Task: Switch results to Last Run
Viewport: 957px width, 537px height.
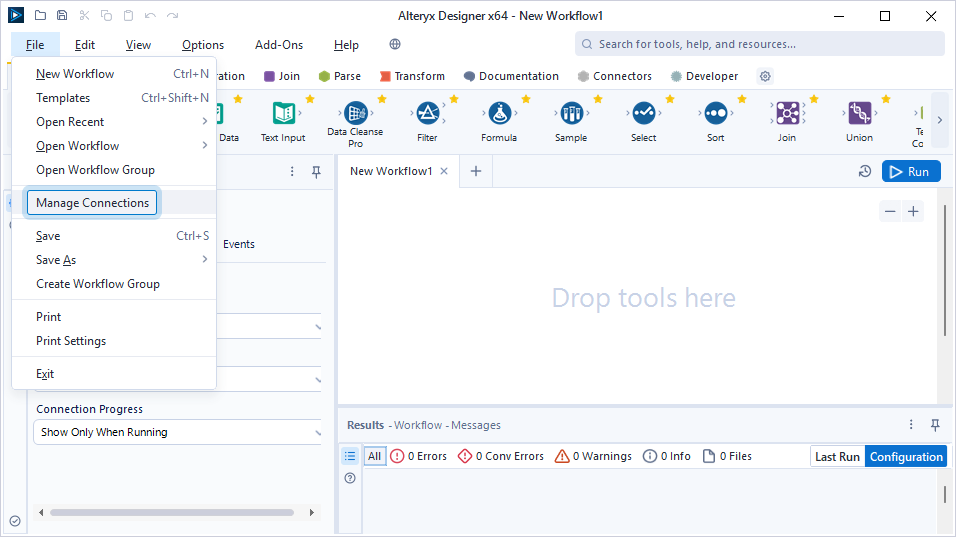Action: 837,456
